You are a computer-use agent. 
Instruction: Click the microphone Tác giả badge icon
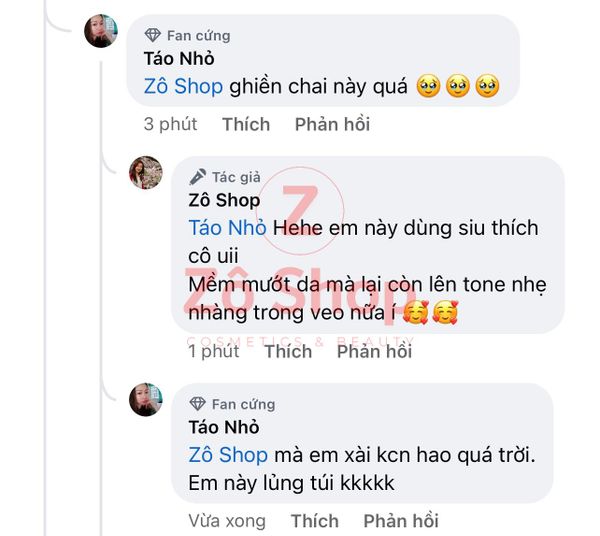(198, 177)
